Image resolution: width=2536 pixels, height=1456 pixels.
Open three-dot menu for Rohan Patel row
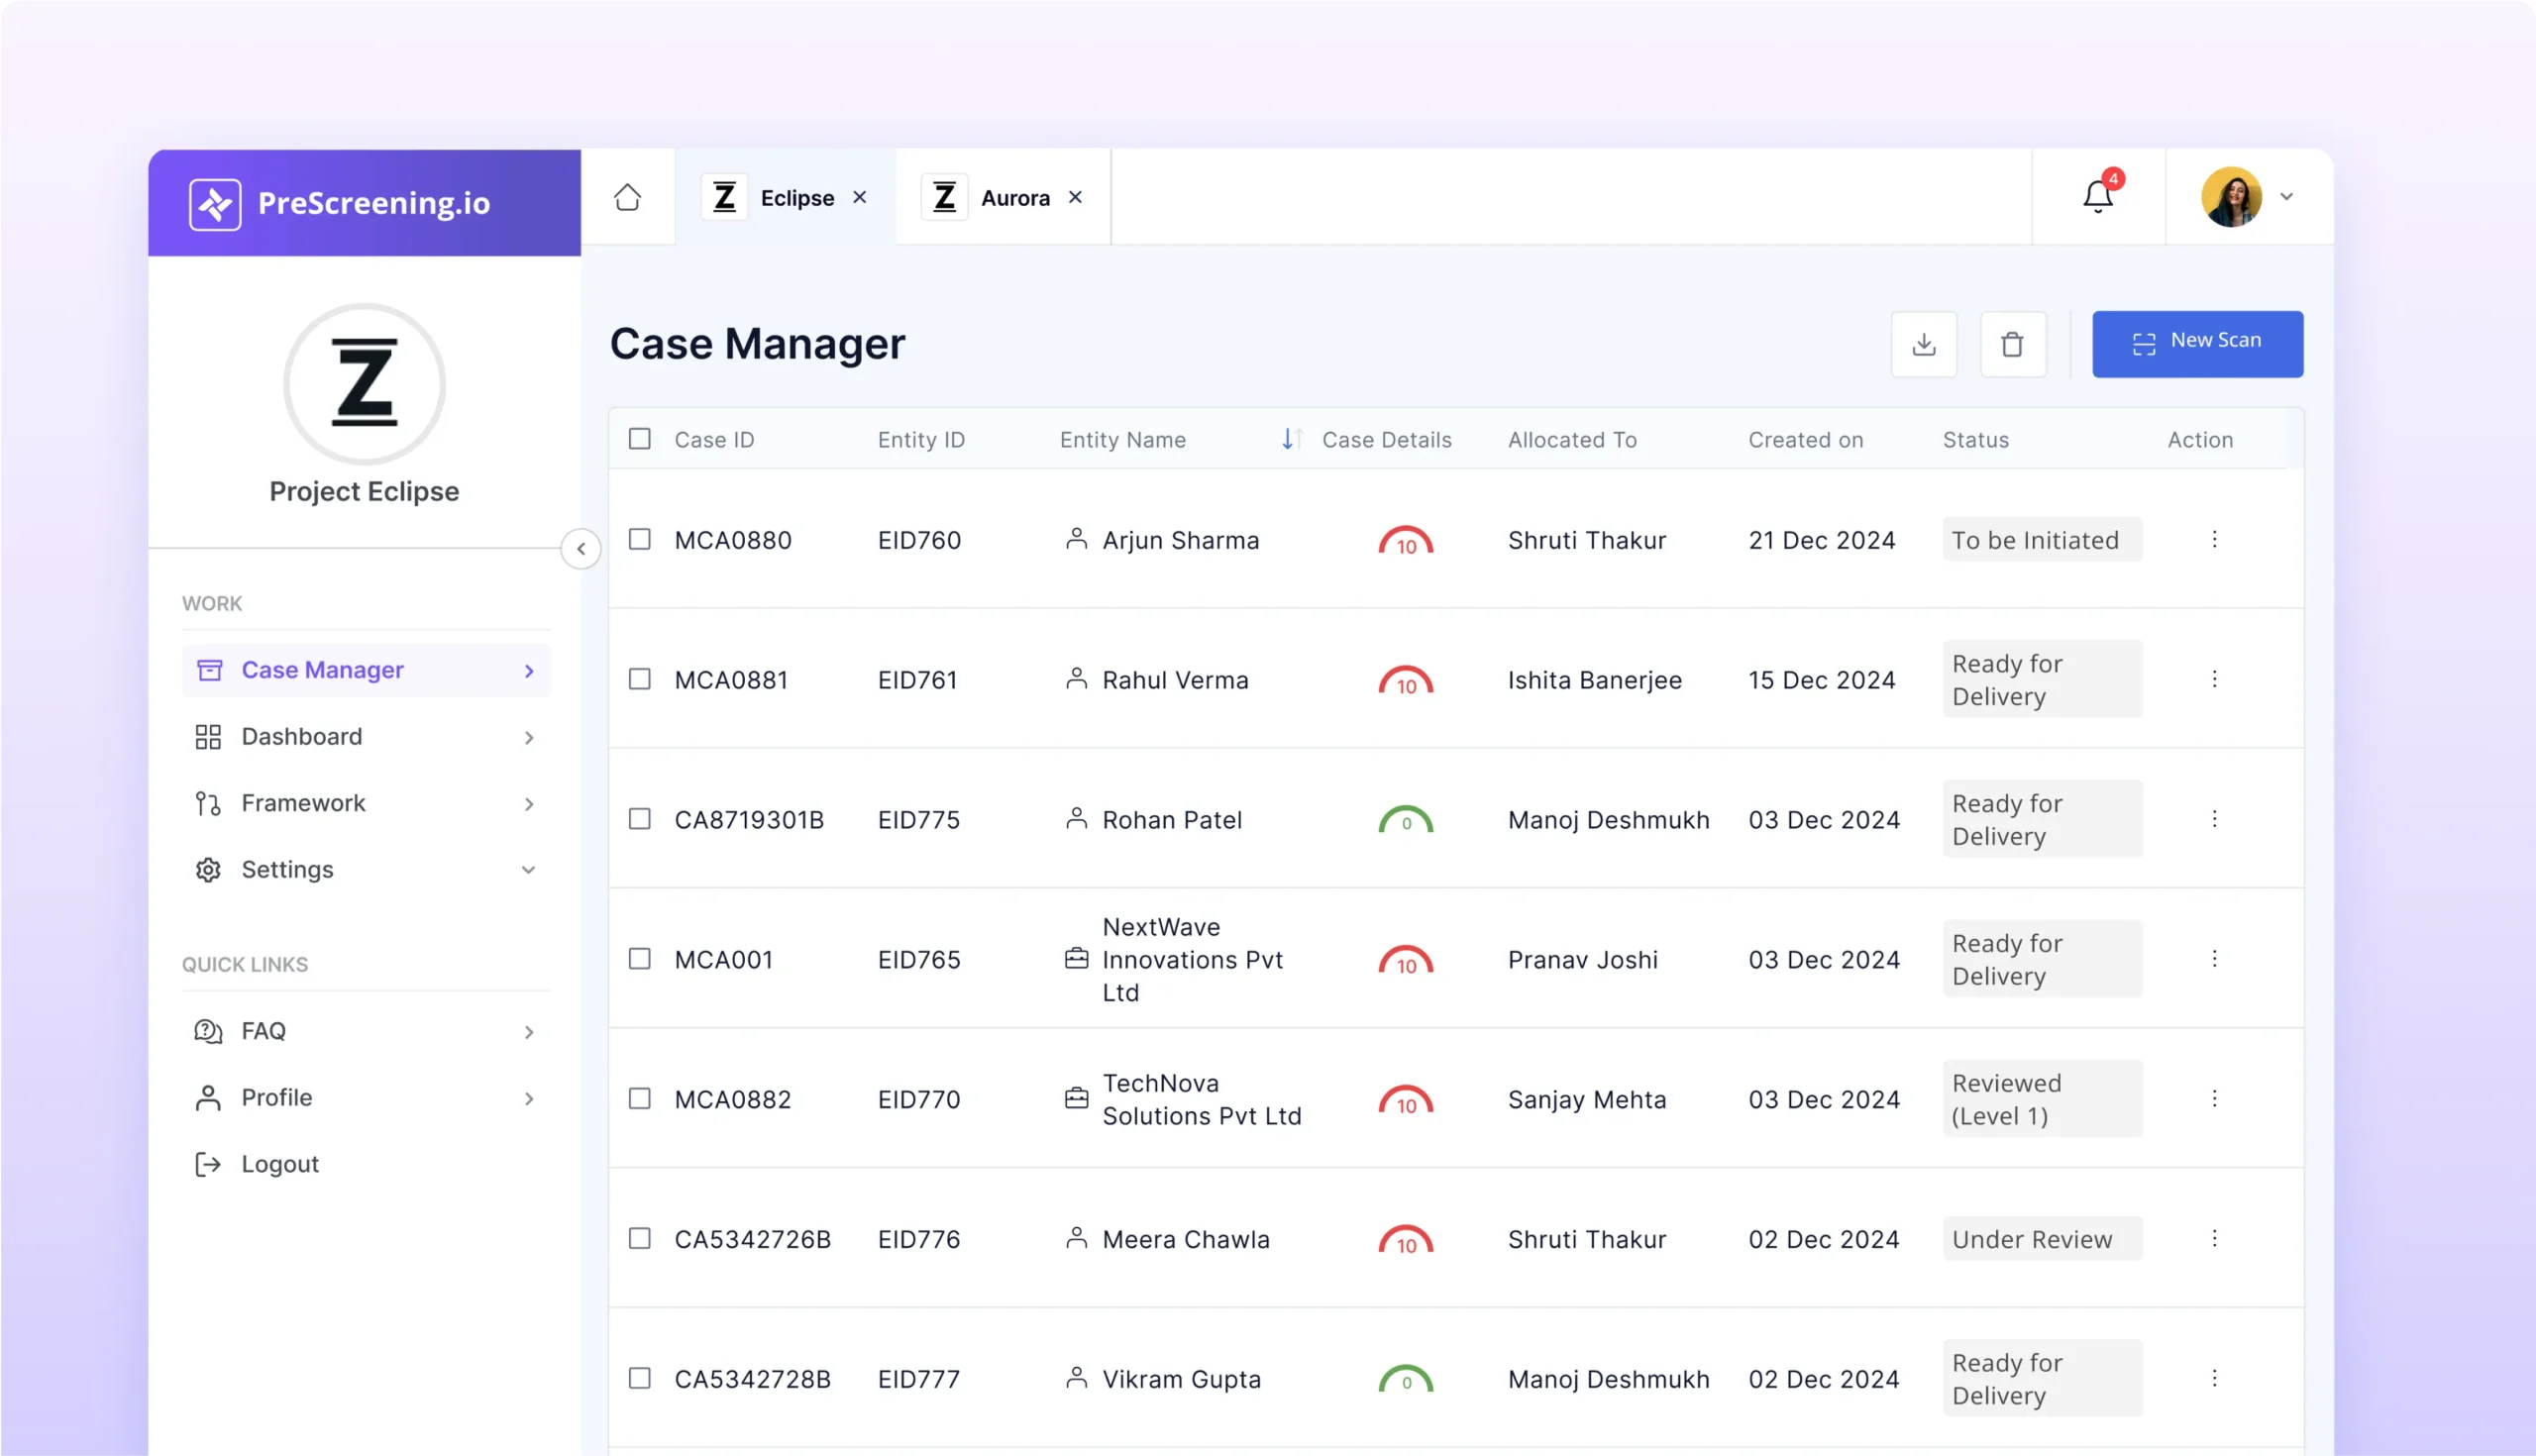[2214, 819]
